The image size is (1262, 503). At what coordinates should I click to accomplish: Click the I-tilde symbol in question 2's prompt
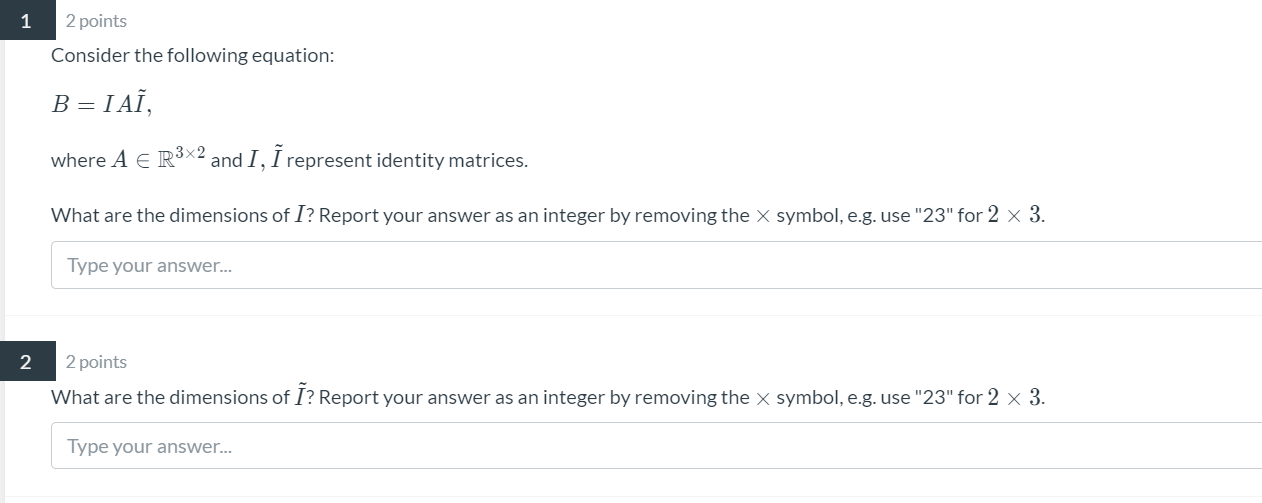[x=300, y=395]
